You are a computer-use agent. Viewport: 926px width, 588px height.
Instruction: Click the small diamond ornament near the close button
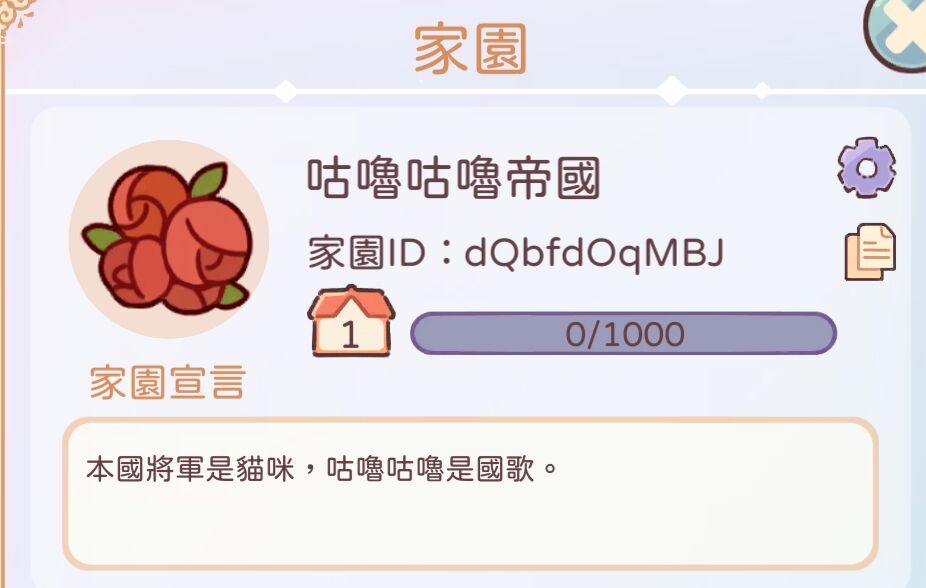[x=762, y=90]
